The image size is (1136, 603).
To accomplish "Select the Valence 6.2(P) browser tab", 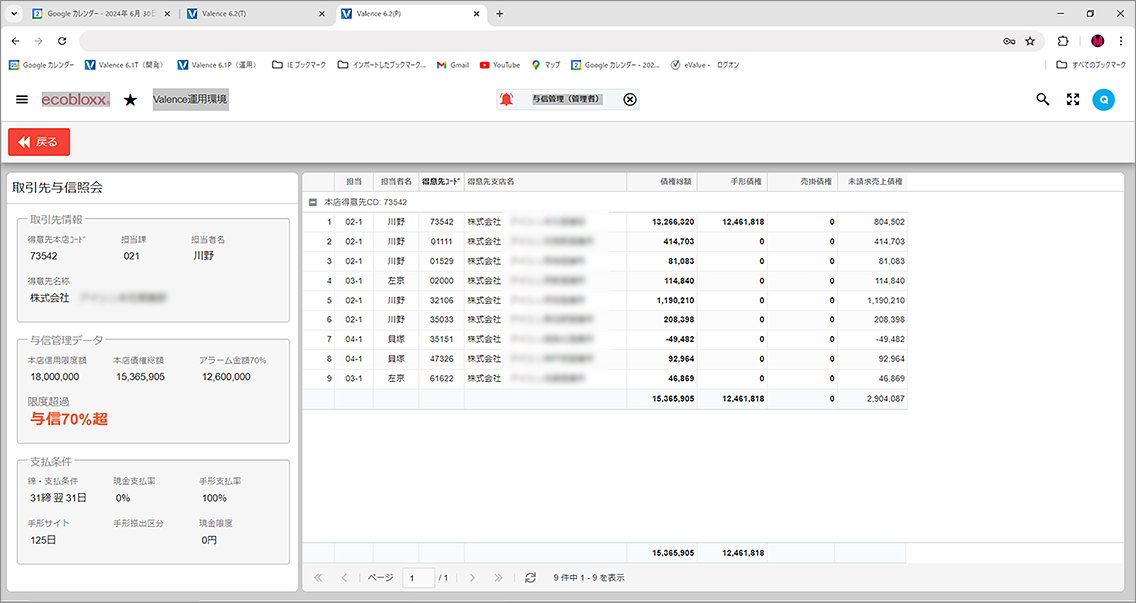I will coord(411,14).
